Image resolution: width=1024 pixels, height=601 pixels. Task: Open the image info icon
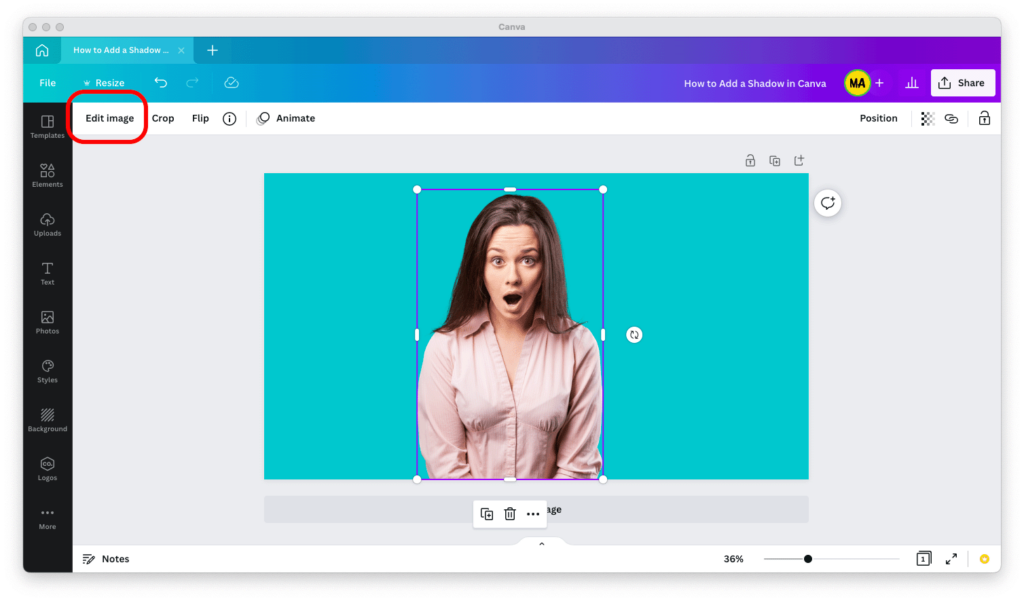tap(229, 119)
